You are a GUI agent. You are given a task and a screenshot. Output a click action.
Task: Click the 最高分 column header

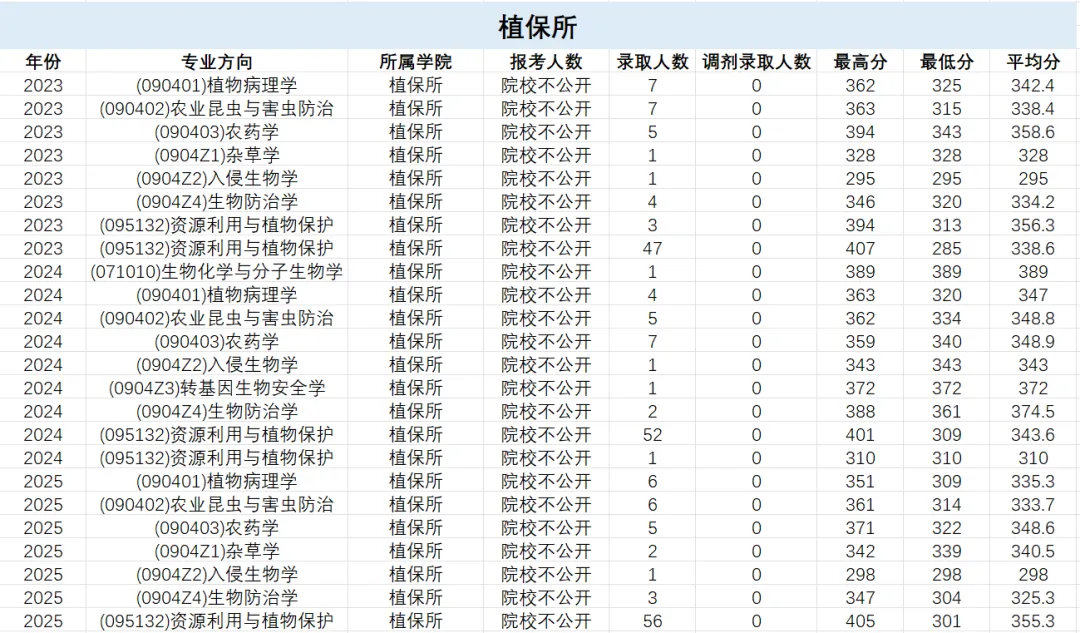pos(860,62)
